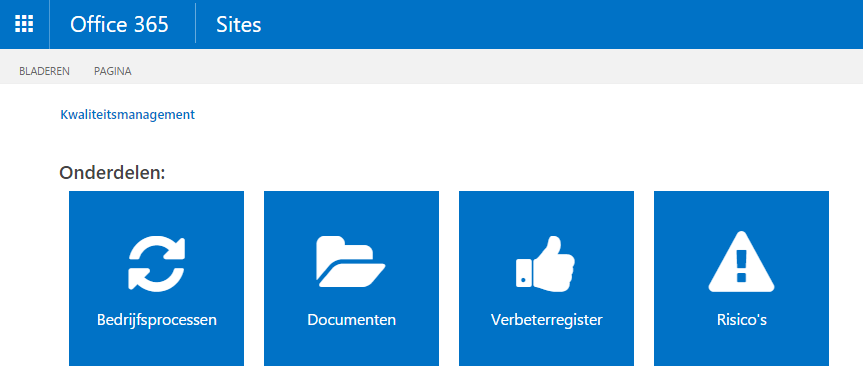
Task: Open the blue Documenten tile
Action: tap(351, 278)
